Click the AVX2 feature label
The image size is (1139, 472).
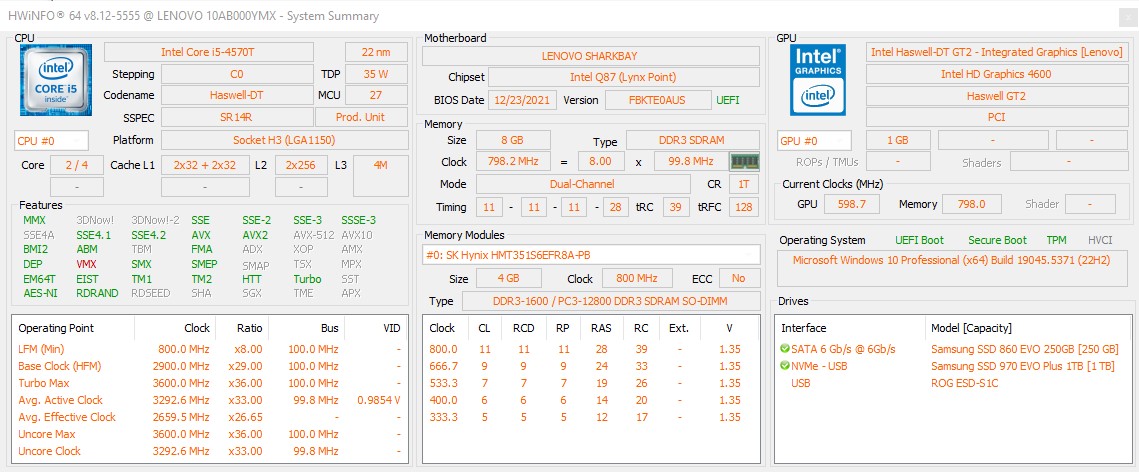tap(255, 235)
